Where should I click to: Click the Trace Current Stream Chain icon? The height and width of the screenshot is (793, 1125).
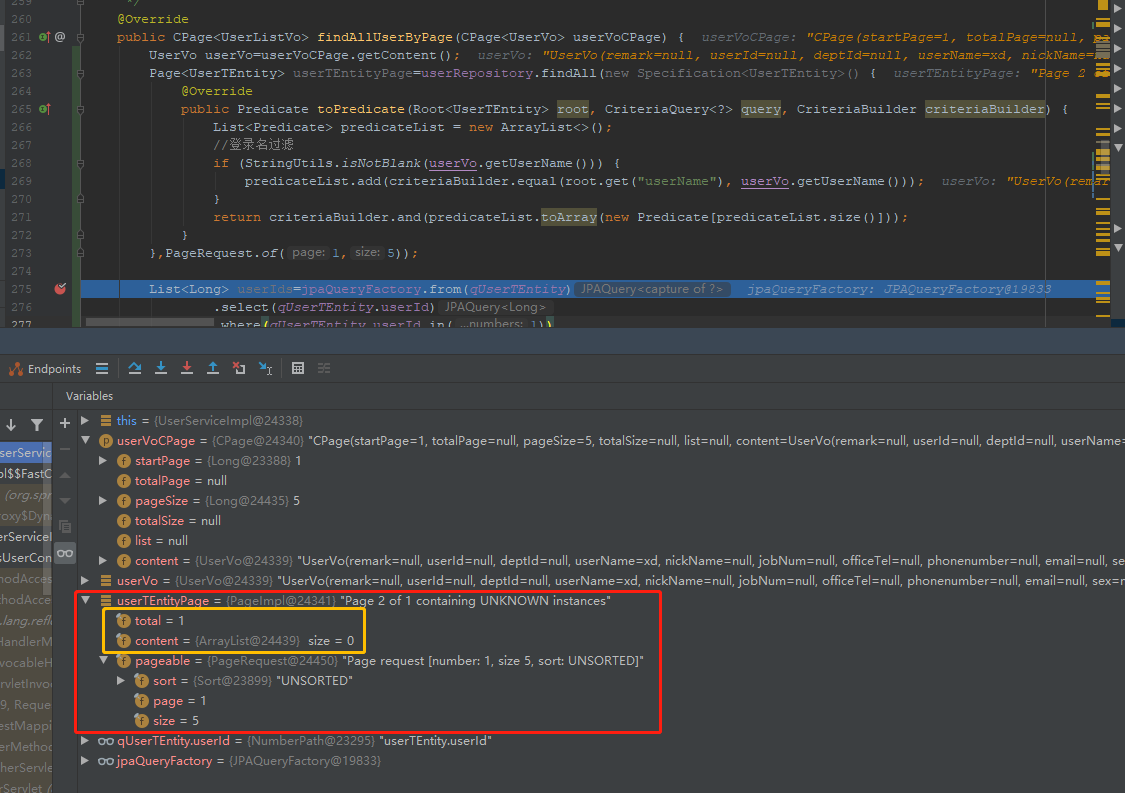coord(324,368)
